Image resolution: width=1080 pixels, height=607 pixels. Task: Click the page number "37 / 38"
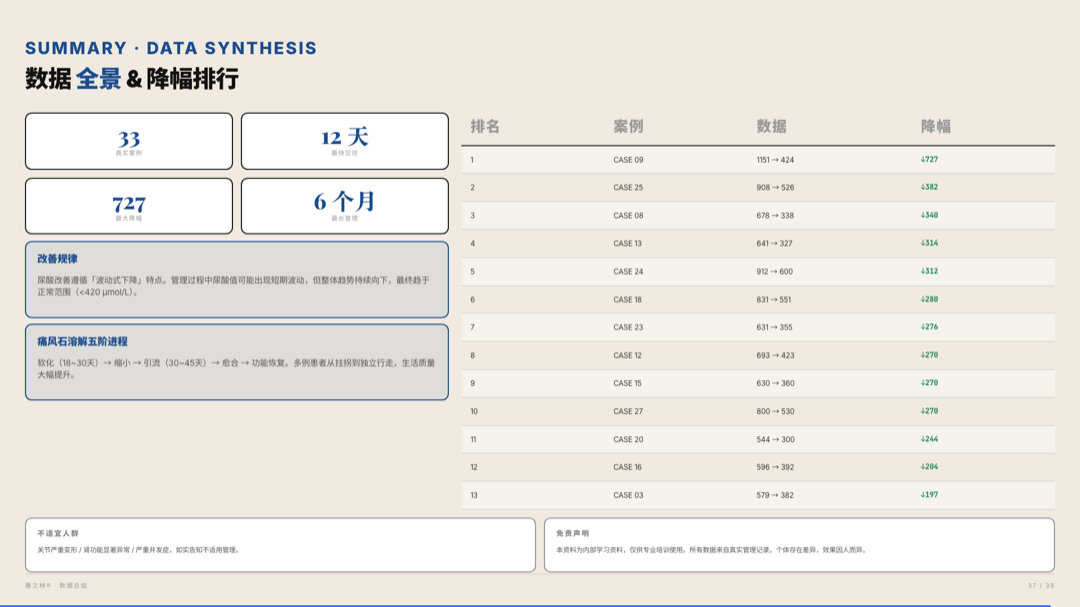1041,586
